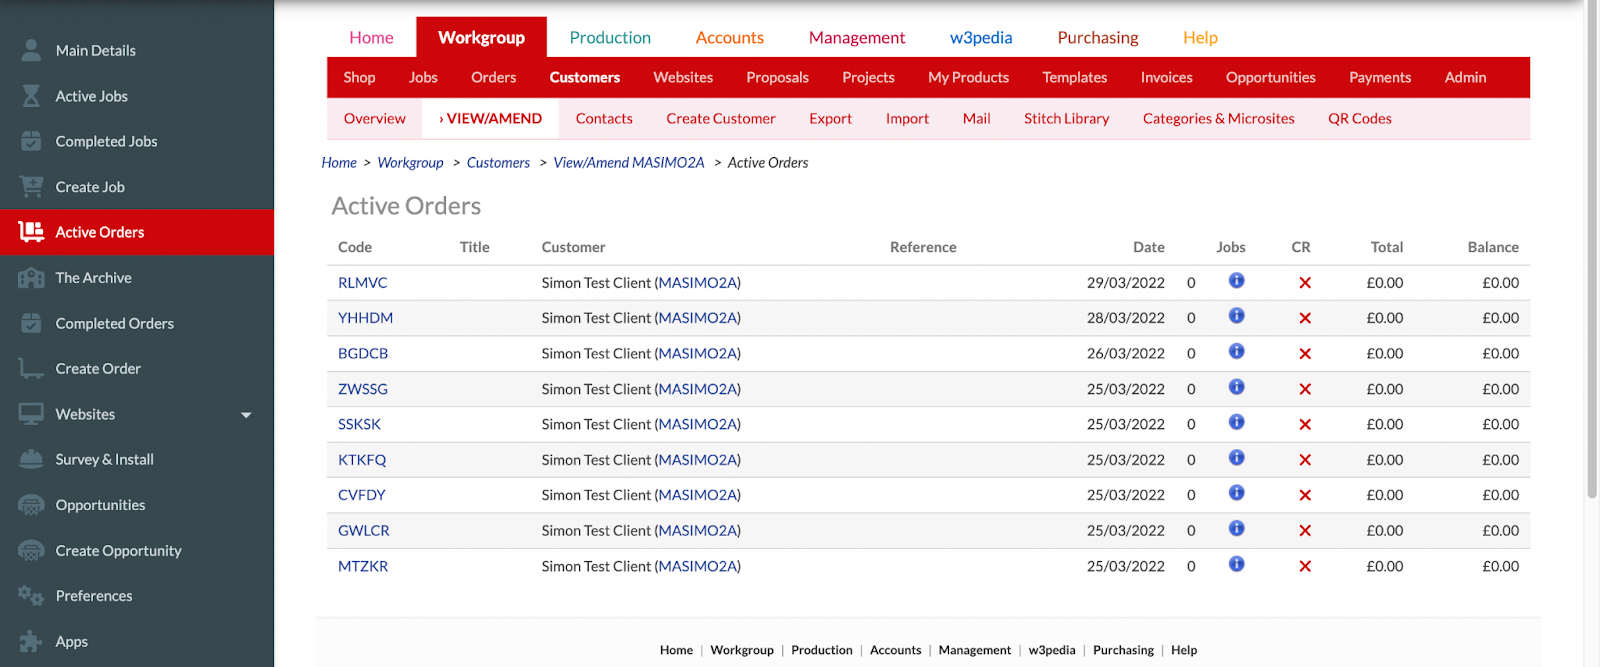Click the Create Opportunity icon
This screenshot has width=1600, height=667.
pyautogui.click(x=31, y=550)
